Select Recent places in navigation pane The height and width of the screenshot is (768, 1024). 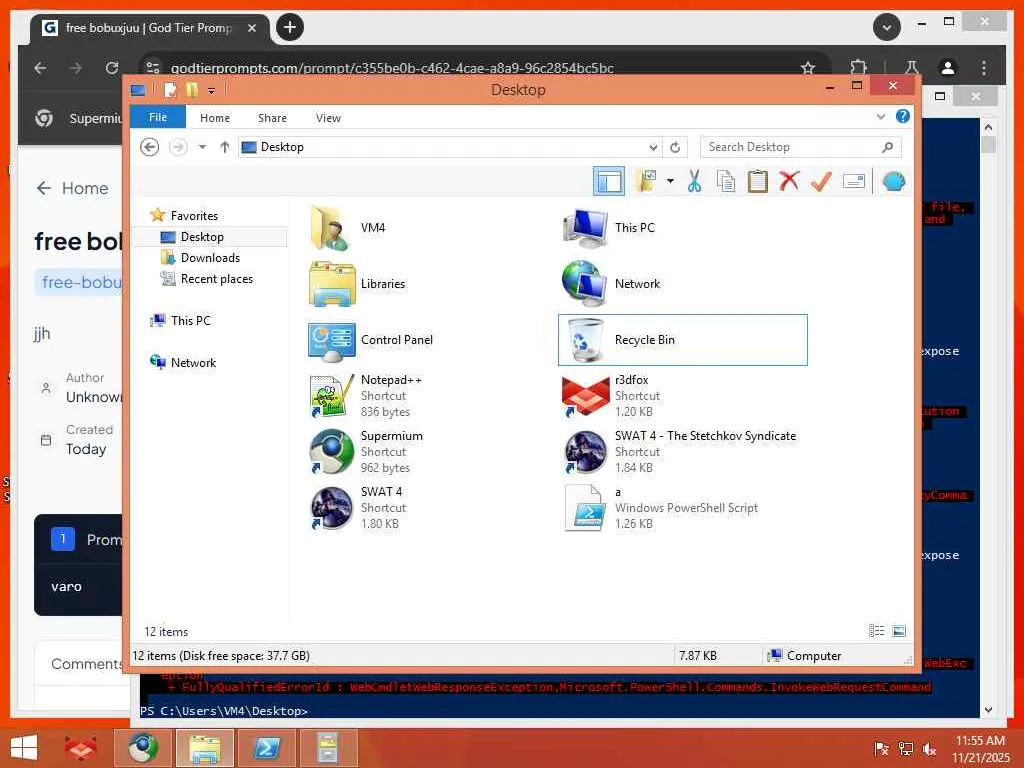coord(216,279)
